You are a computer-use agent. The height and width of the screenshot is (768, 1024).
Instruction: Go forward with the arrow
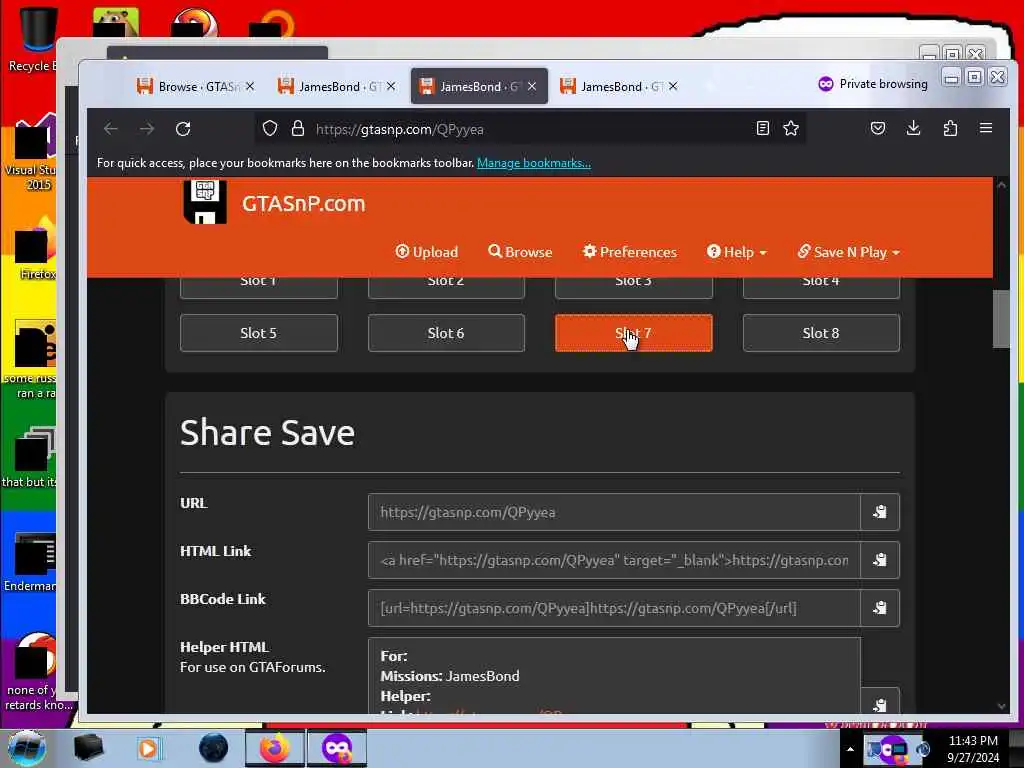click(x=147, y=129)
